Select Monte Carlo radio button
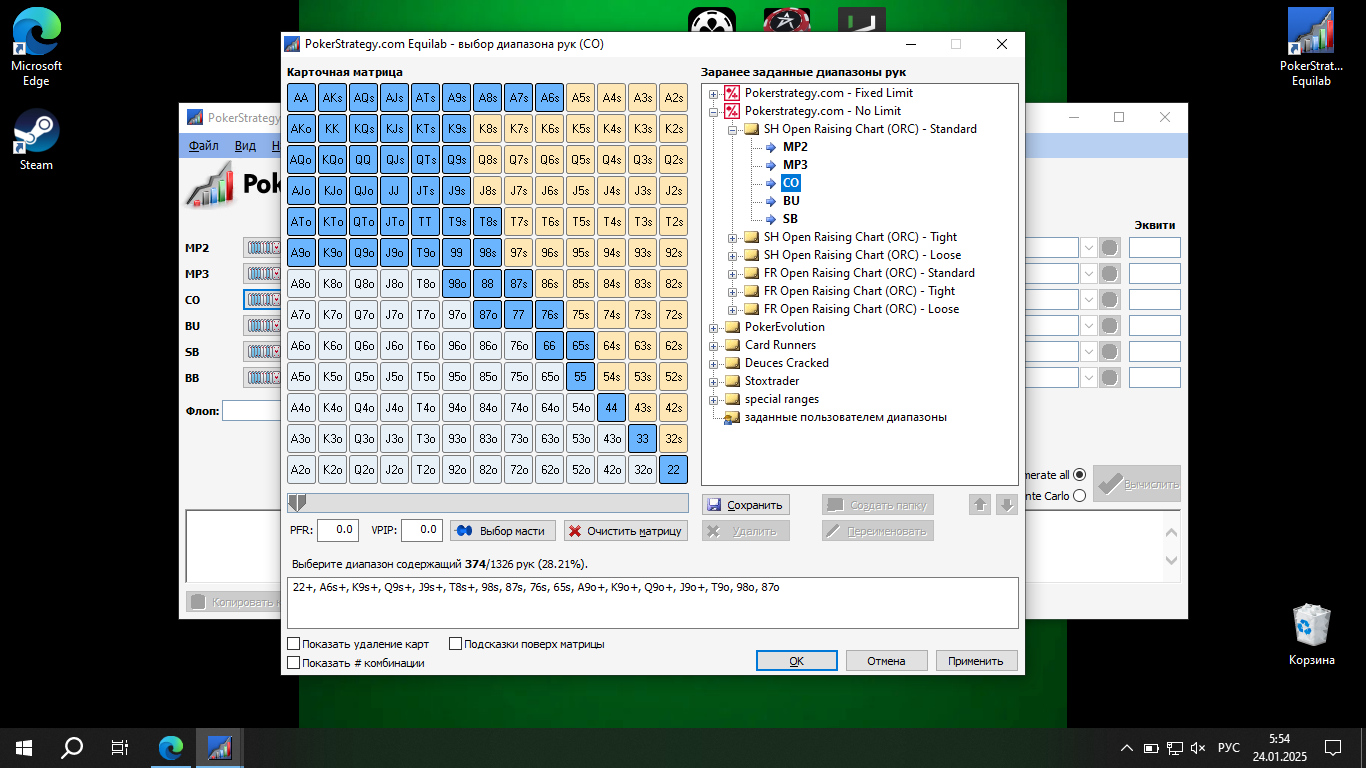 [1079, 496]
